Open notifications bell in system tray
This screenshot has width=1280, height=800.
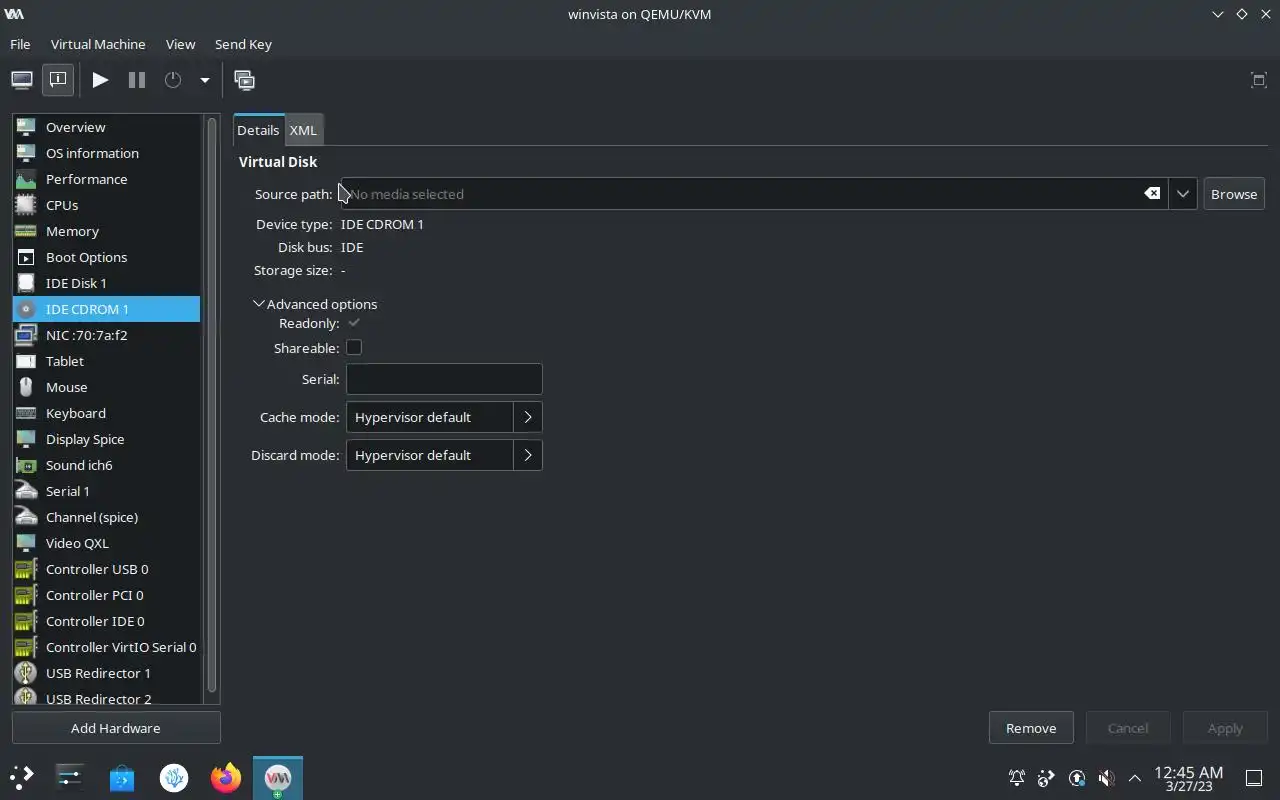[1016, 778]
